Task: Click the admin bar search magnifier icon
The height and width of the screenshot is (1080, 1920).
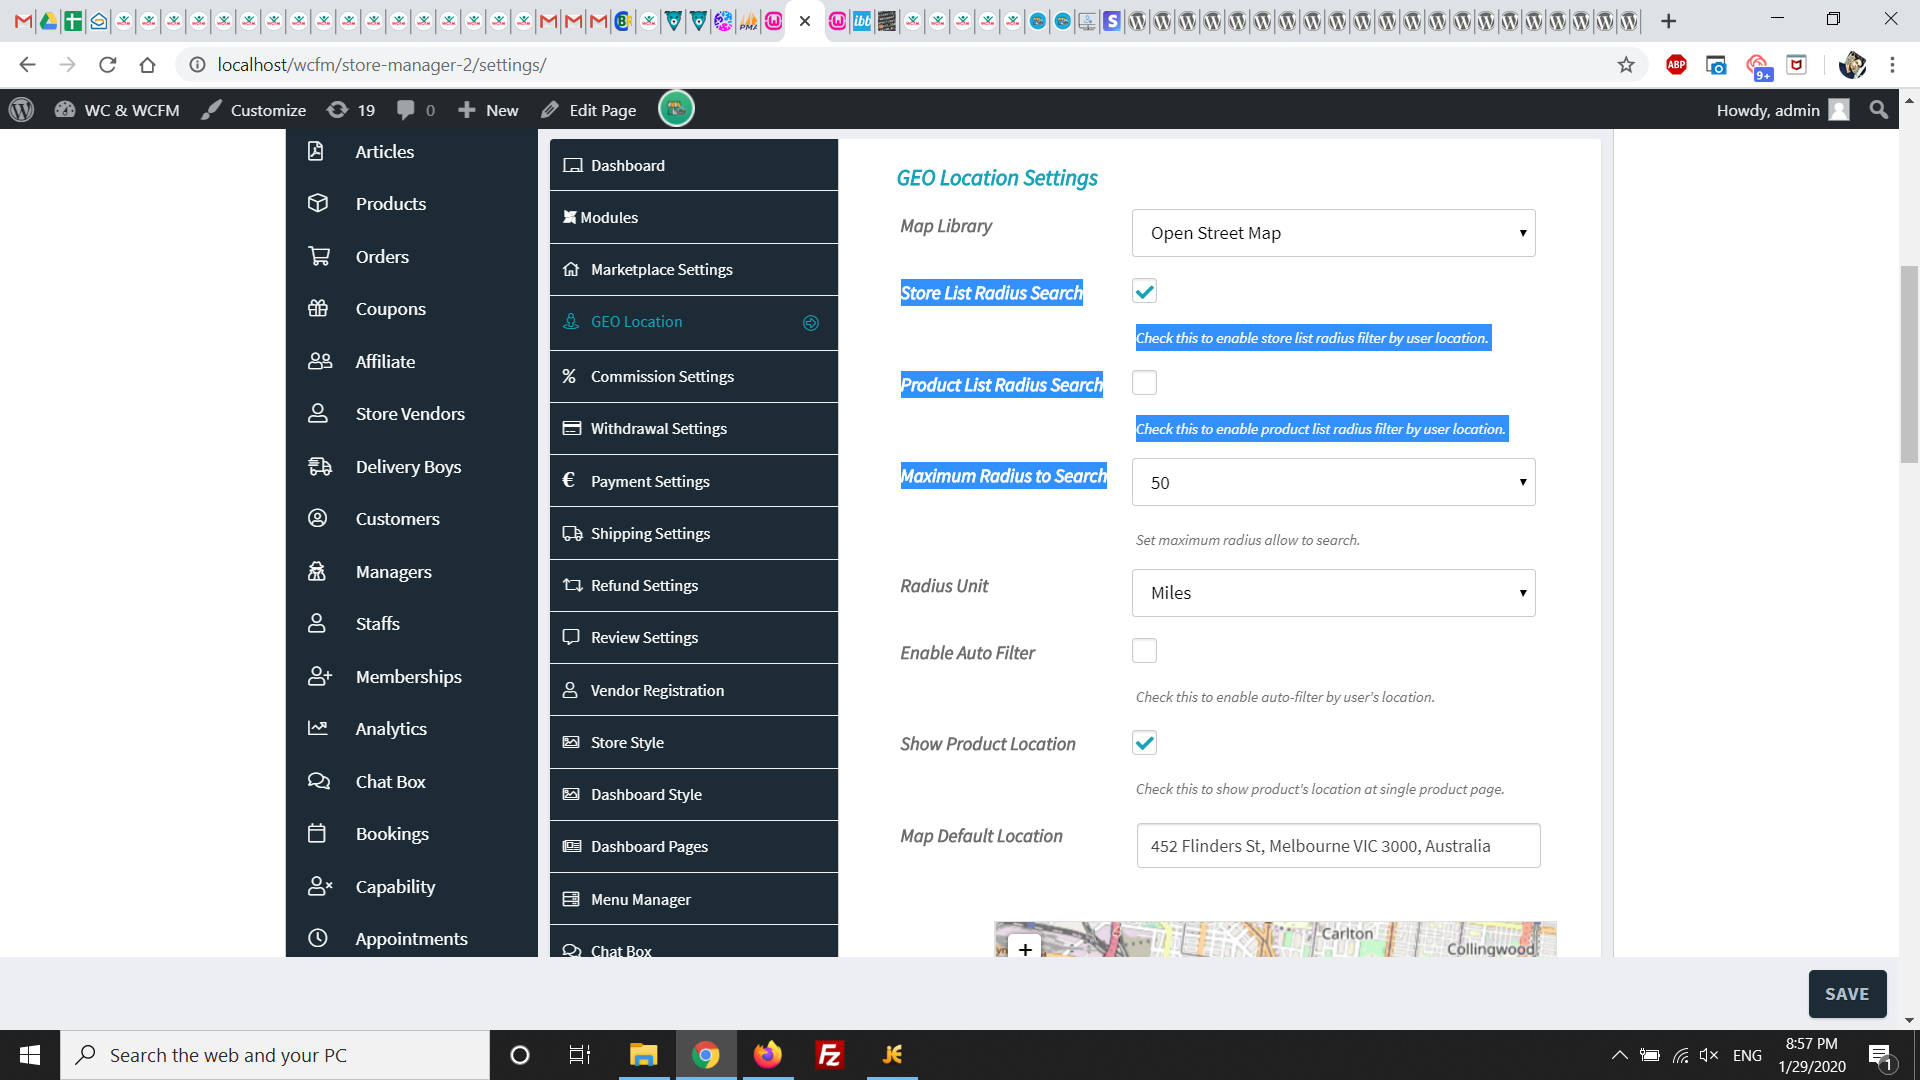Action: click(1879, 110)
